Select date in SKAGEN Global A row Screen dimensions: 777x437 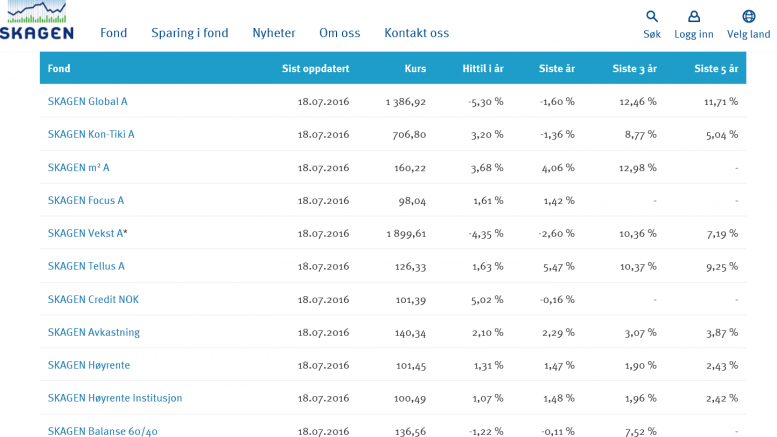click(324, 102)
